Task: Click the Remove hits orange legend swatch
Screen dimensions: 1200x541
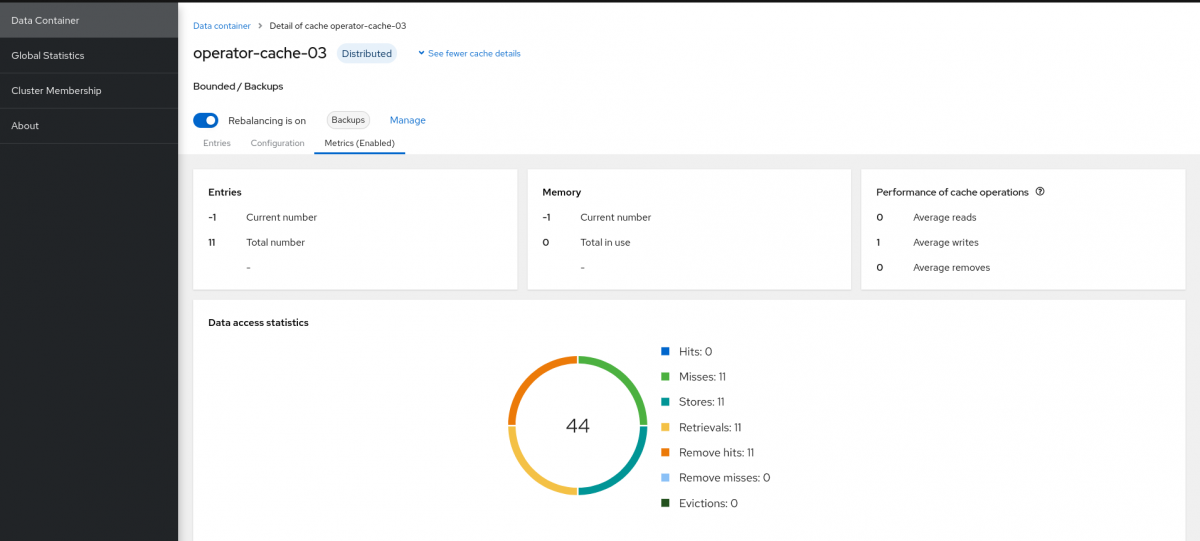Action: 665,452
